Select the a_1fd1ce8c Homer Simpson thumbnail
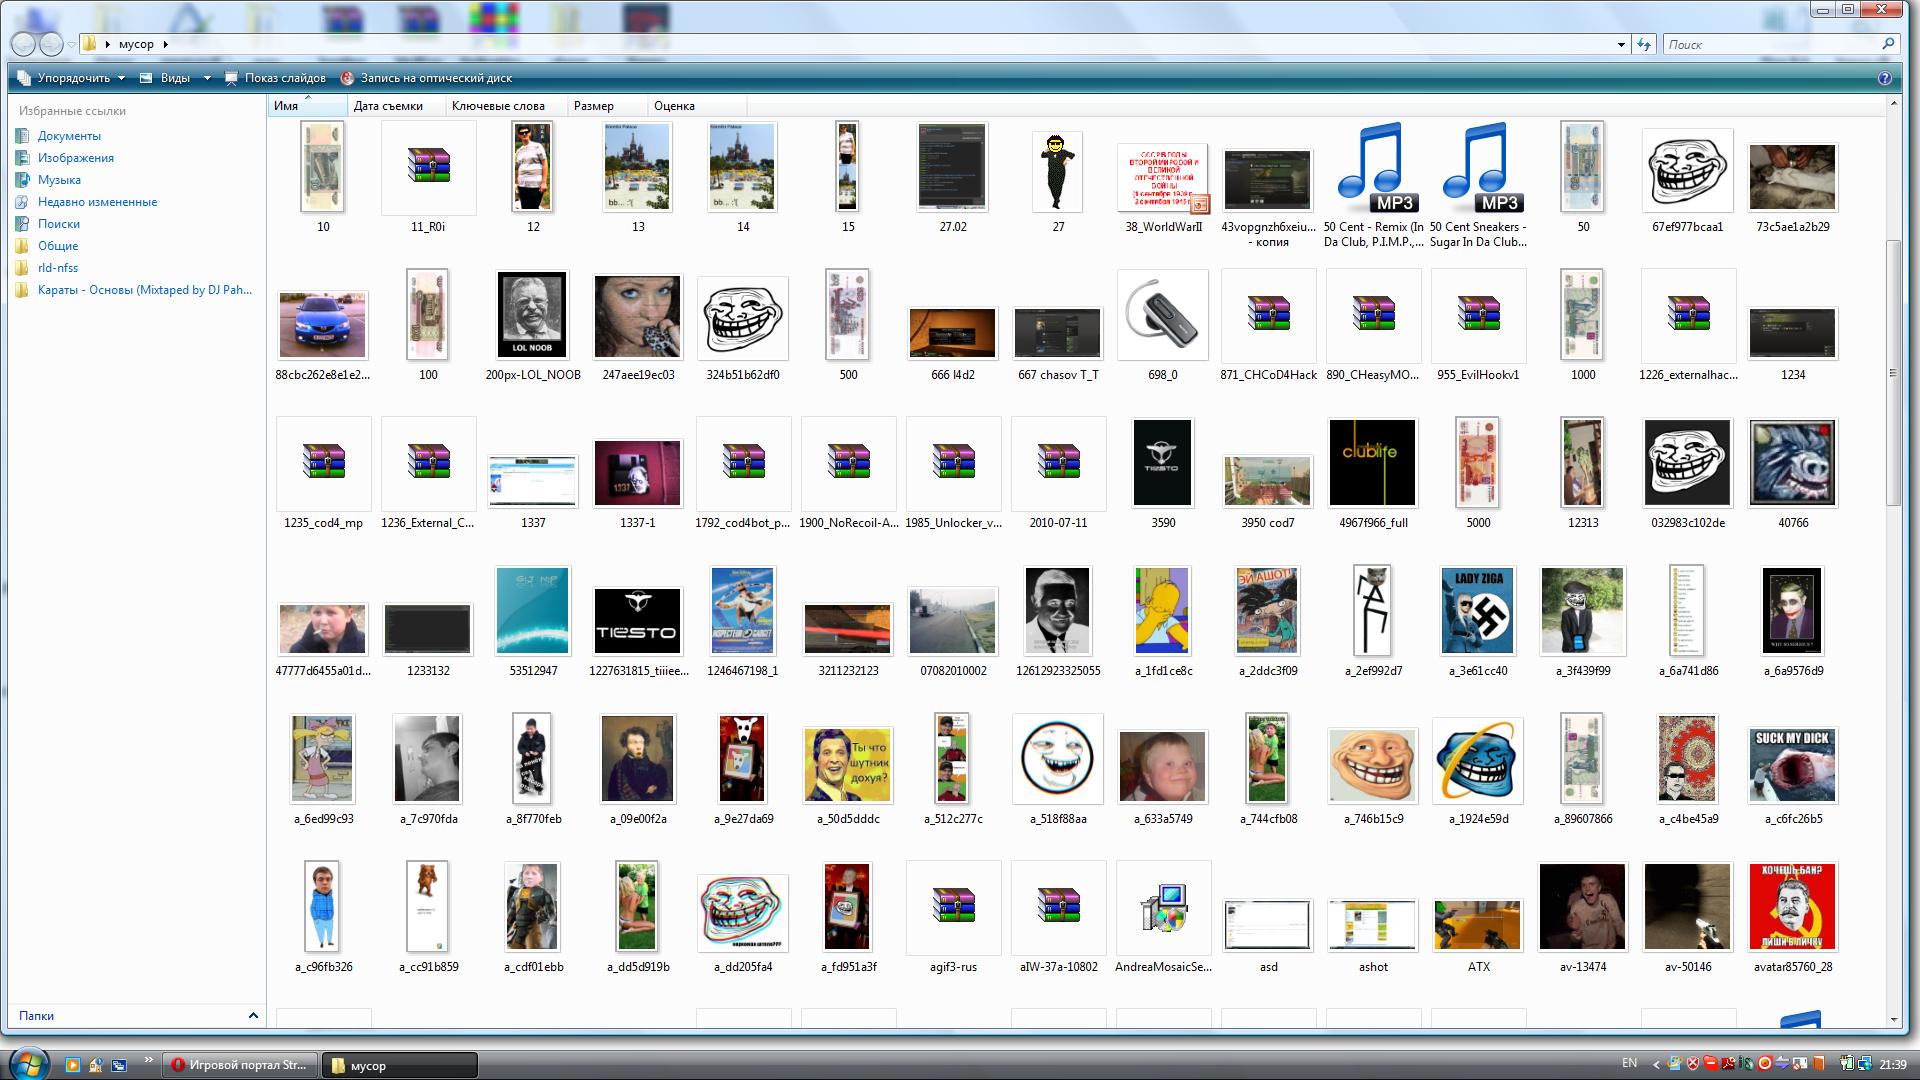This screenshot has height=1080, width=1920. click(1163, 611)
